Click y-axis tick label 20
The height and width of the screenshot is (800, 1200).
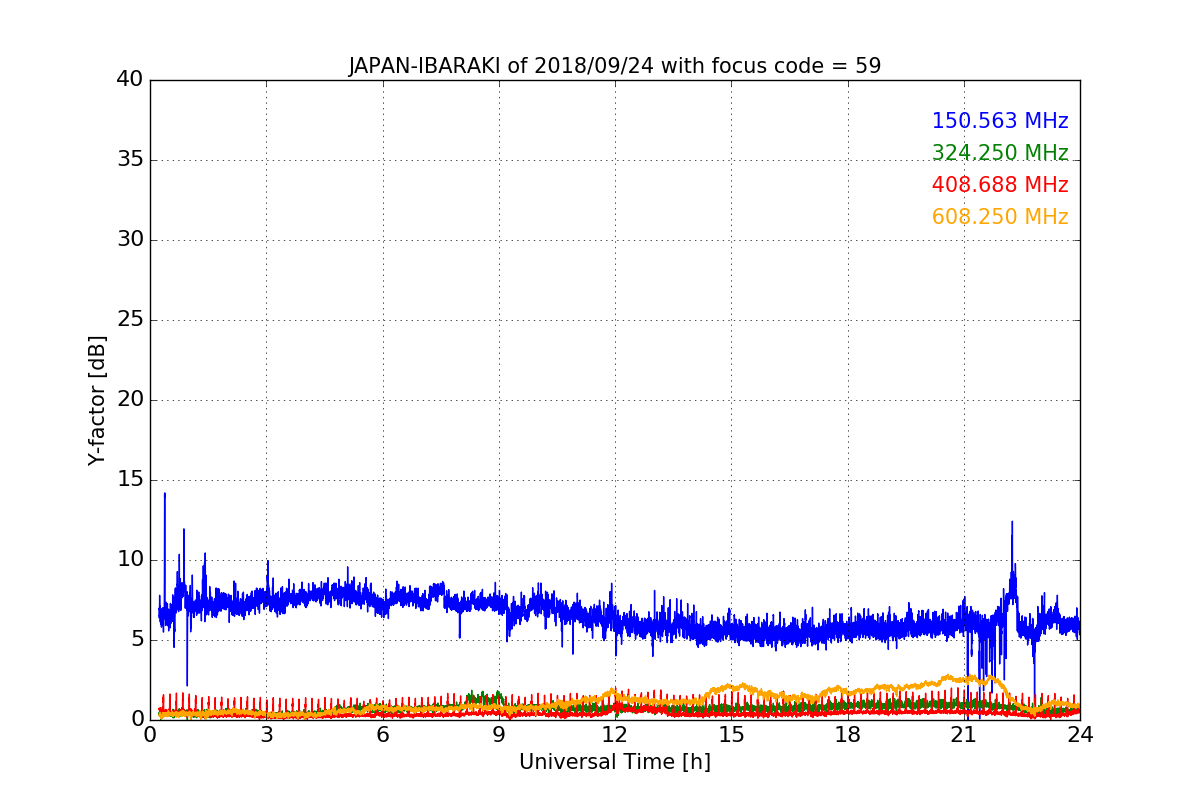[x=130, y=399]
